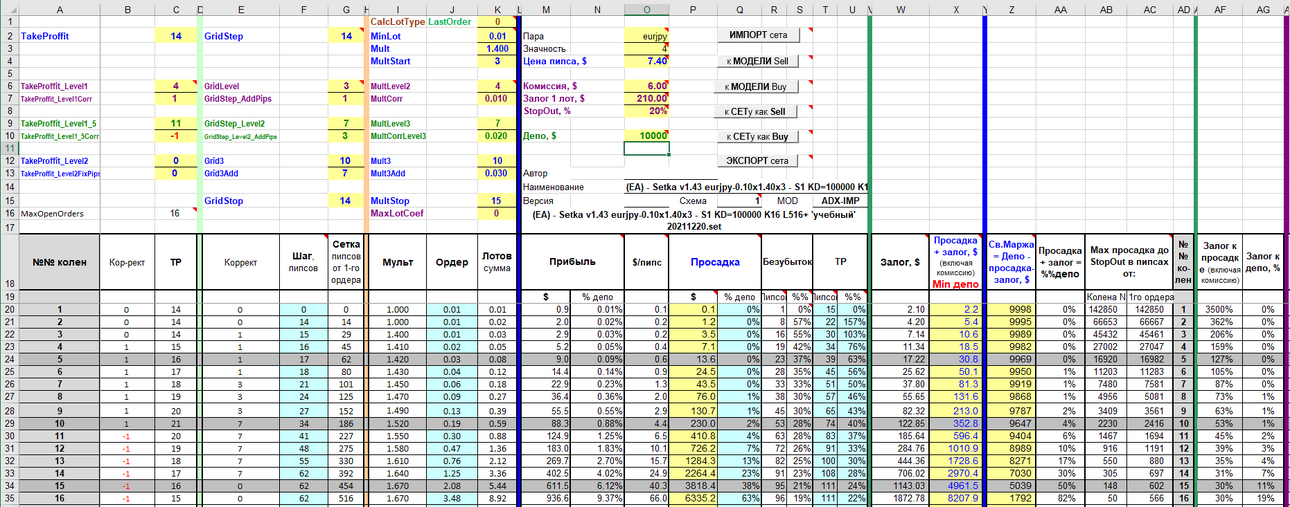Screen dimensions: 1290x507
Task: Select the StopOut value 20%
Action: pyautogui.click(x=646, y=110)
